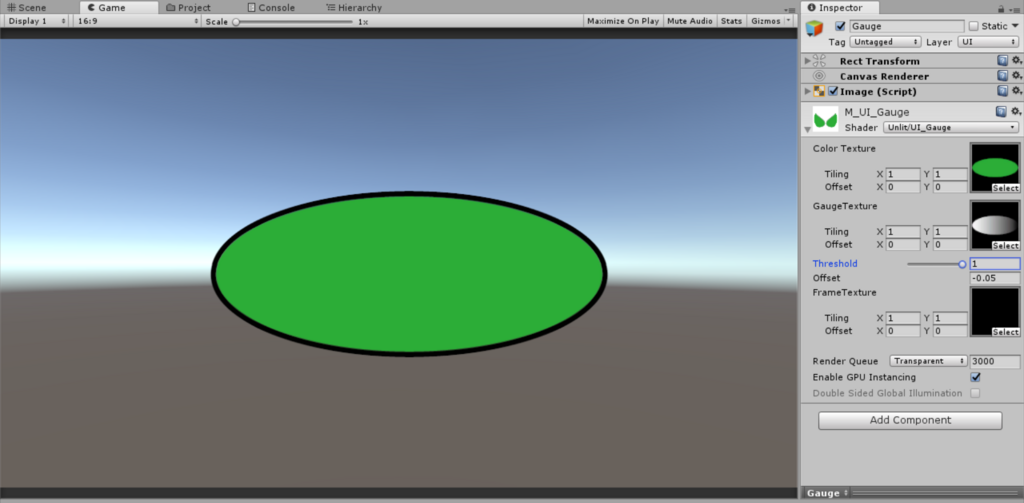Click Color Texture Offset Y field
Image resolution: width=1024 pixels, height=503 pixels.
point(950,187)
